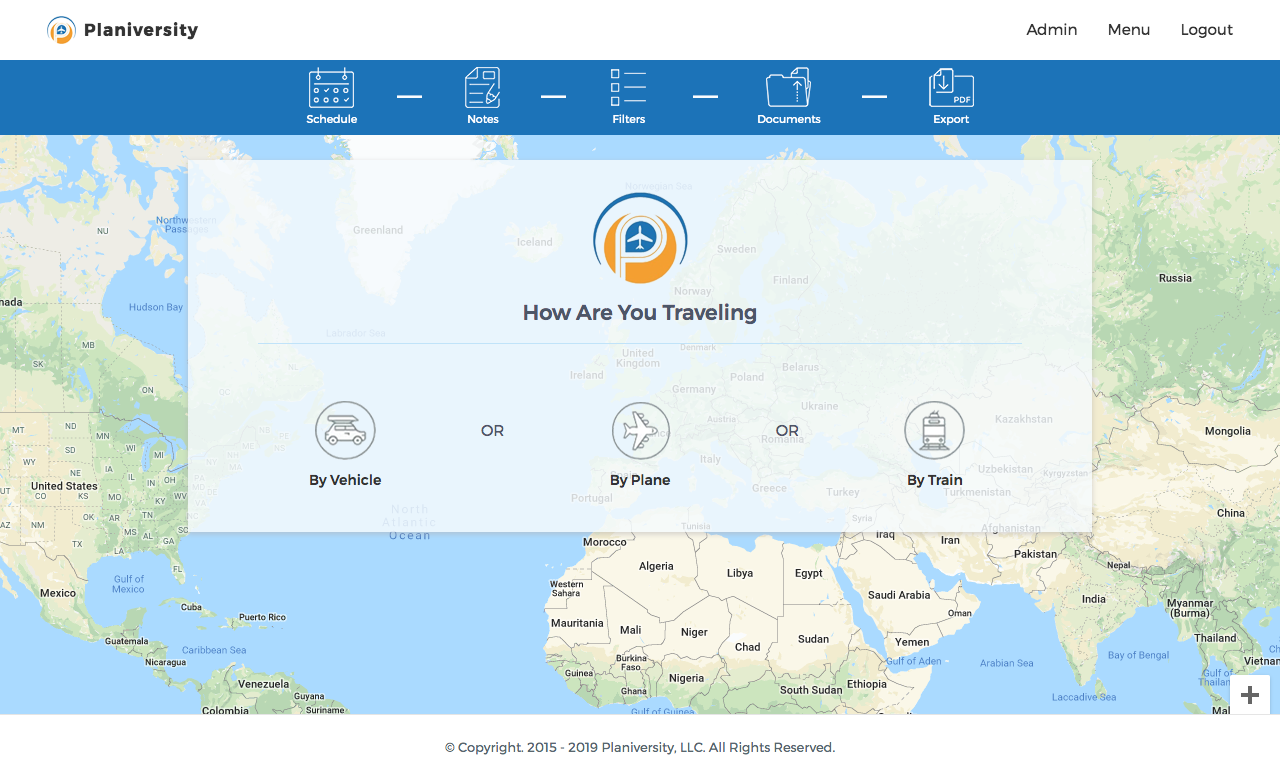Click Russia label on the map
The height and width of the screenshot is (780, 1280).
click(x=1175, y=278)
